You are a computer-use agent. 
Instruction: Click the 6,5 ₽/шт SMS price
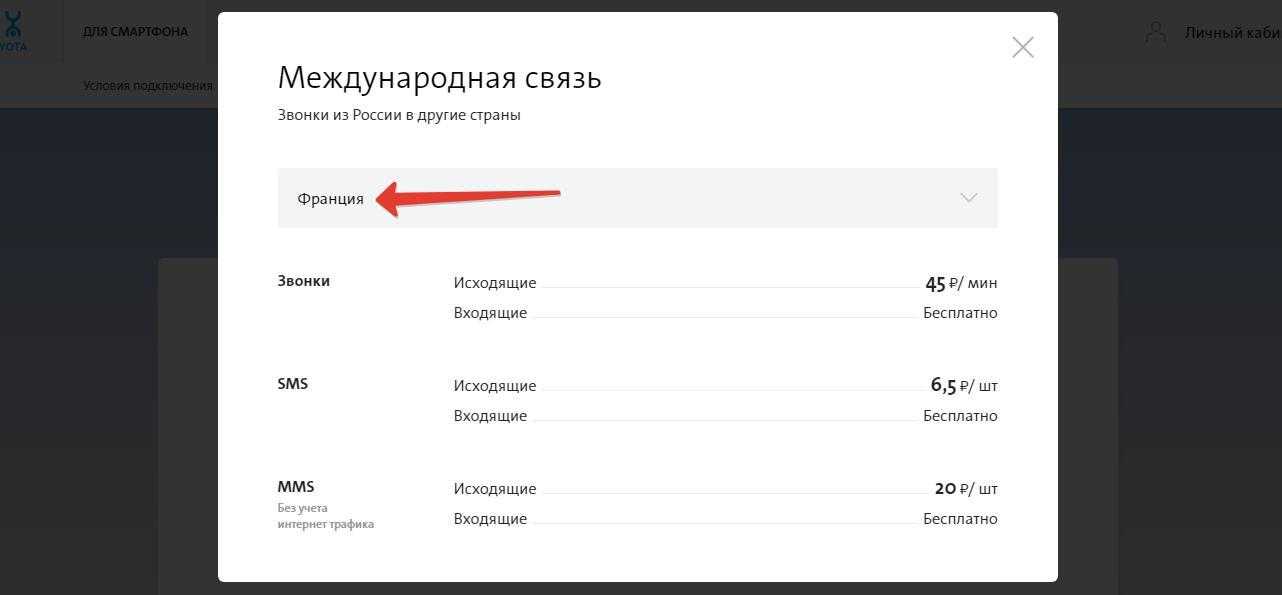(964, 386)
